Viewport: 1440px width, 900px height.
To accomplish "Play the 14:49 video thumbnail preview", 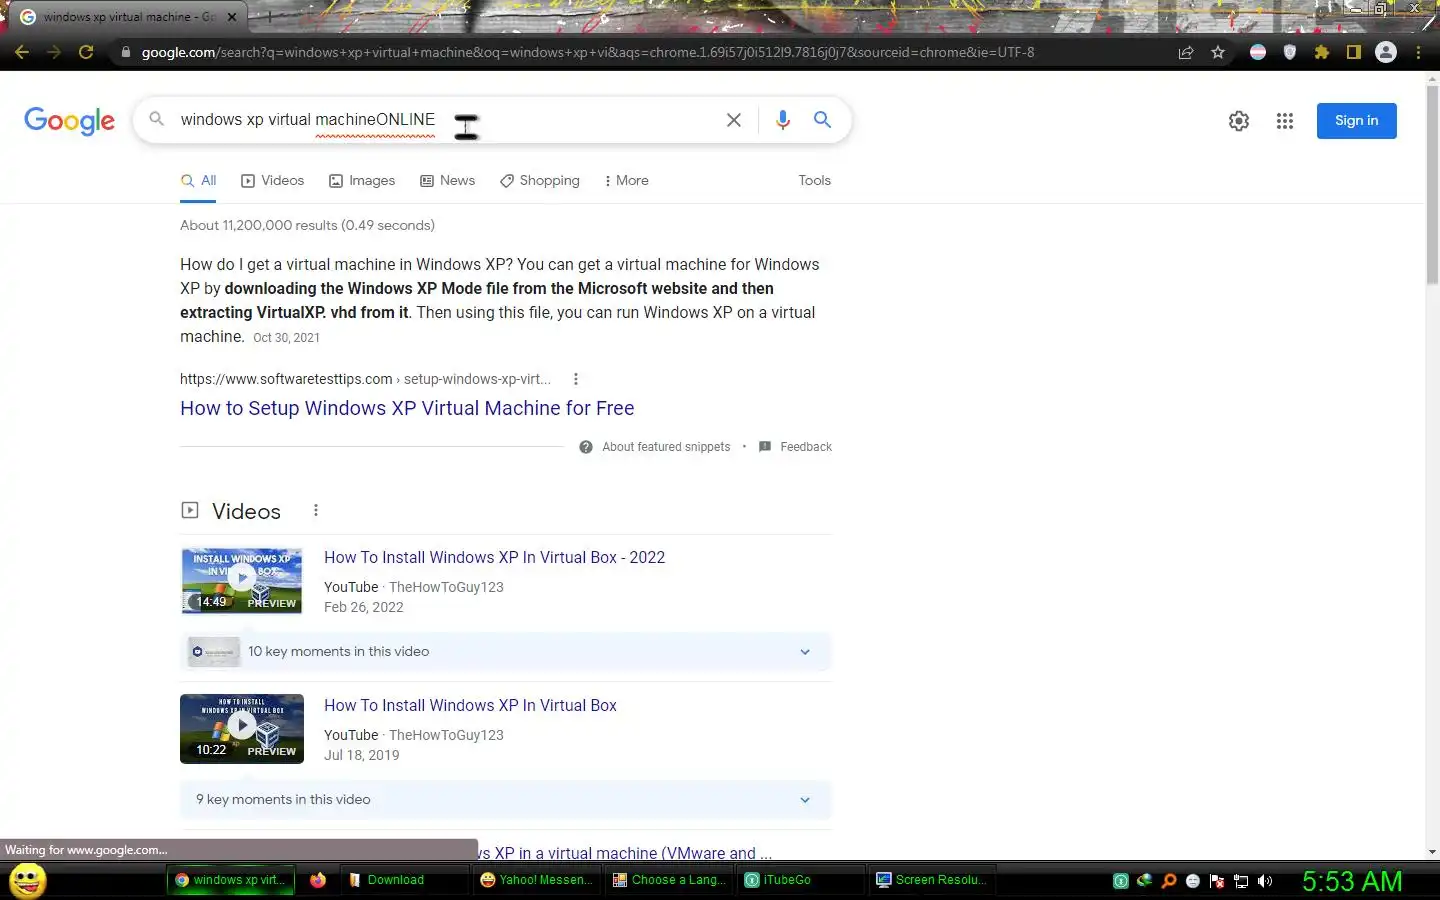I will 242,580.
